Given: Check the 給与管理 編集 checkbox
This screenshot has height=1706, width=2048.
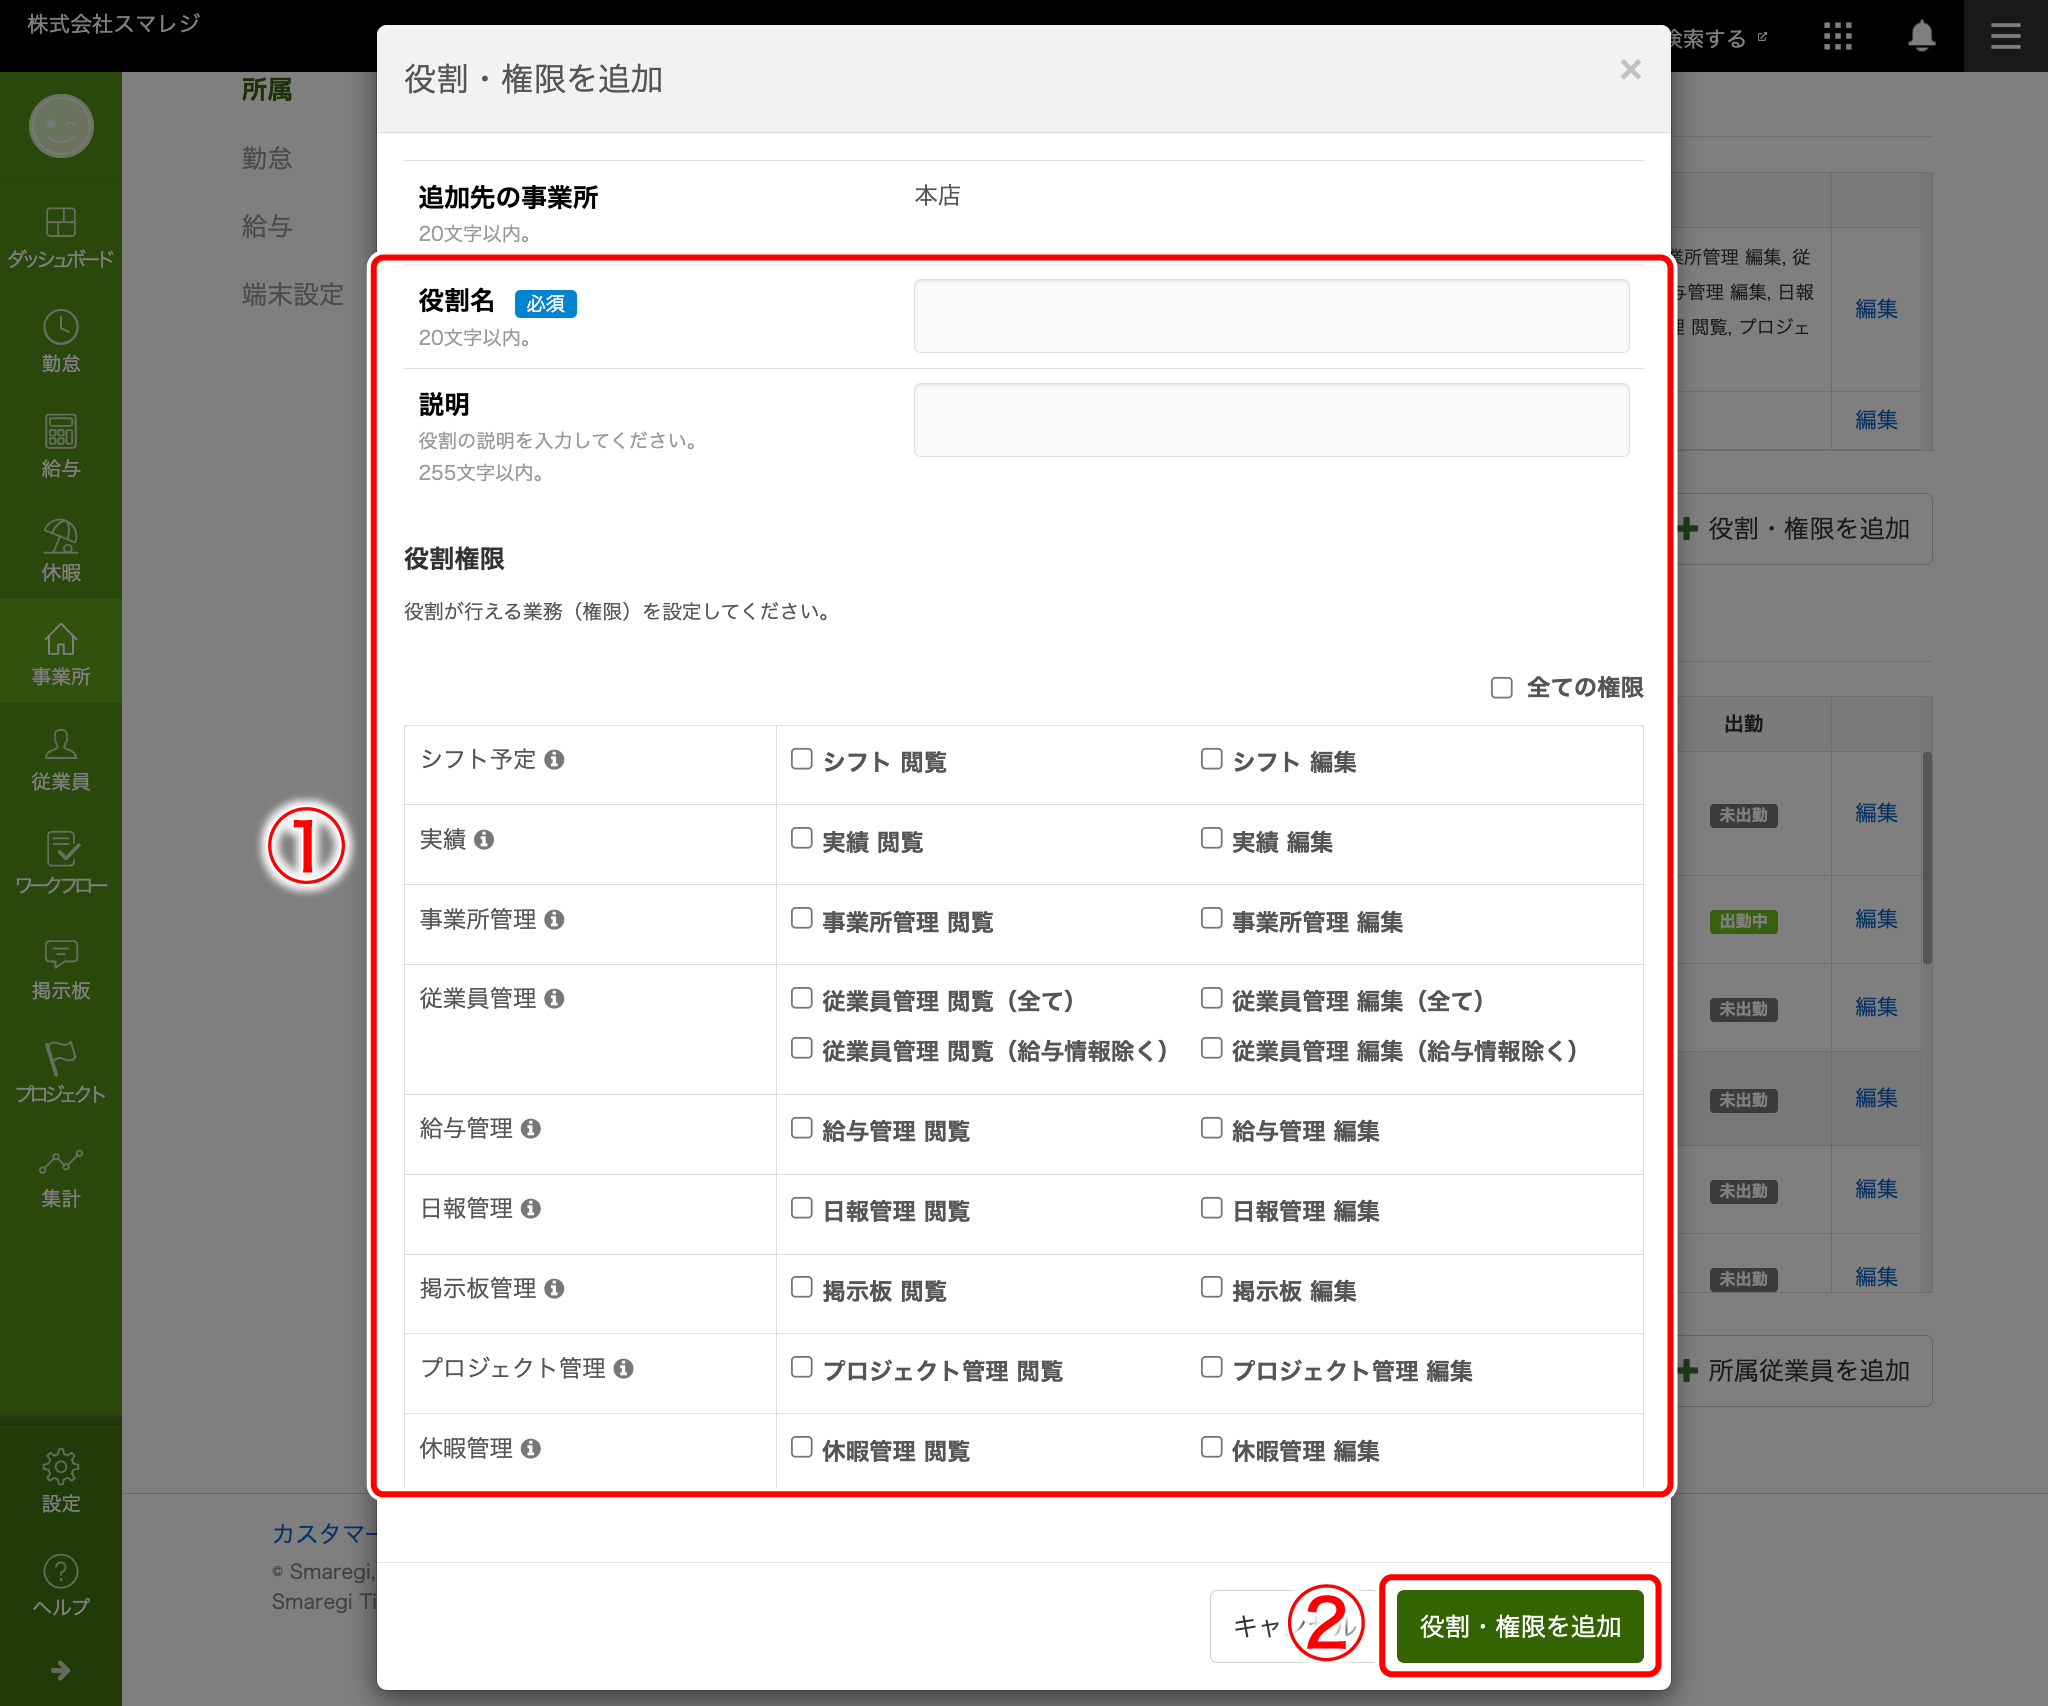Looking at the screenshot, I should coord(1211,1128).
